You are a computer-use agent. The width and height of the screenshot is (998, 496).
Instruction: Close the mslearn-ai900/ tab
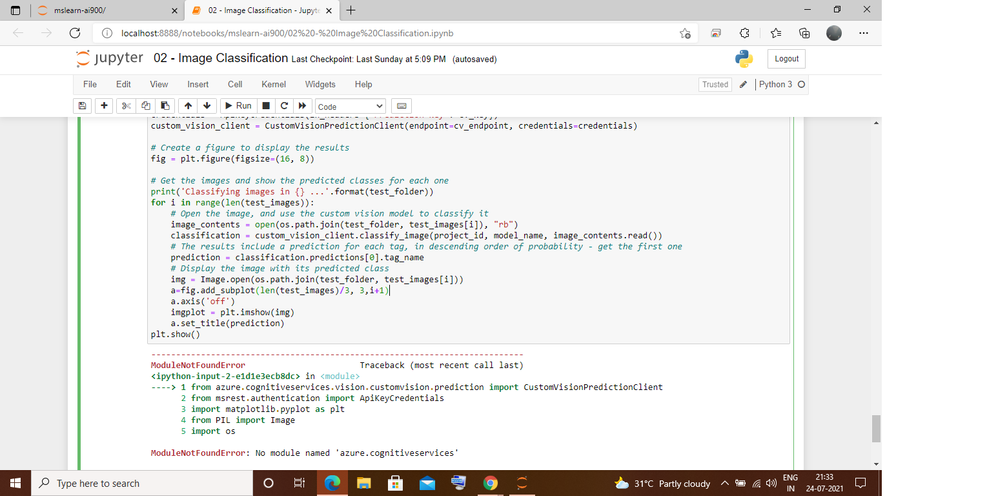coord(175,11)
